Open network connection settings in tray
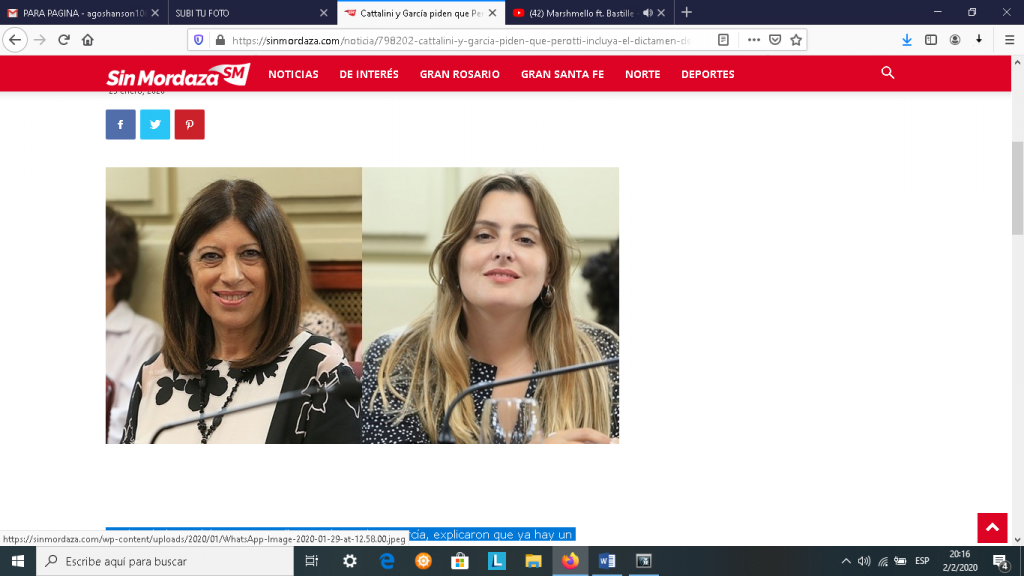Image resolution: width=1024 pixels, height=576 pixels. click(883, 561)
